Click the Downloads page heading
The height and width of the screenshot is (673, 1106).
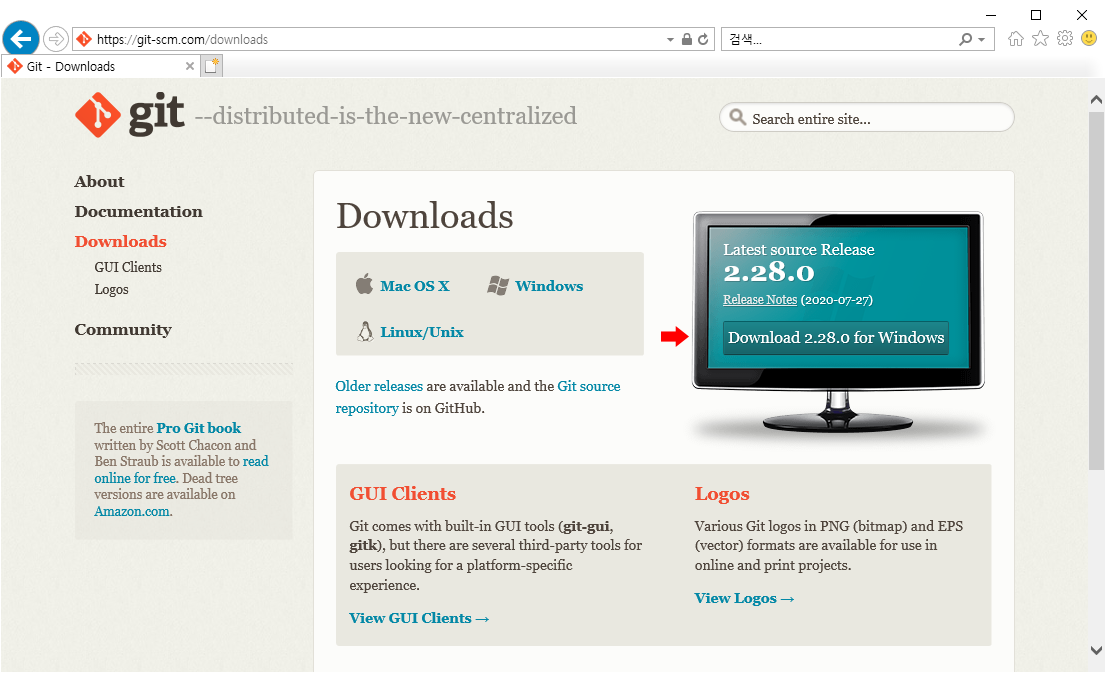pos(425,216)
